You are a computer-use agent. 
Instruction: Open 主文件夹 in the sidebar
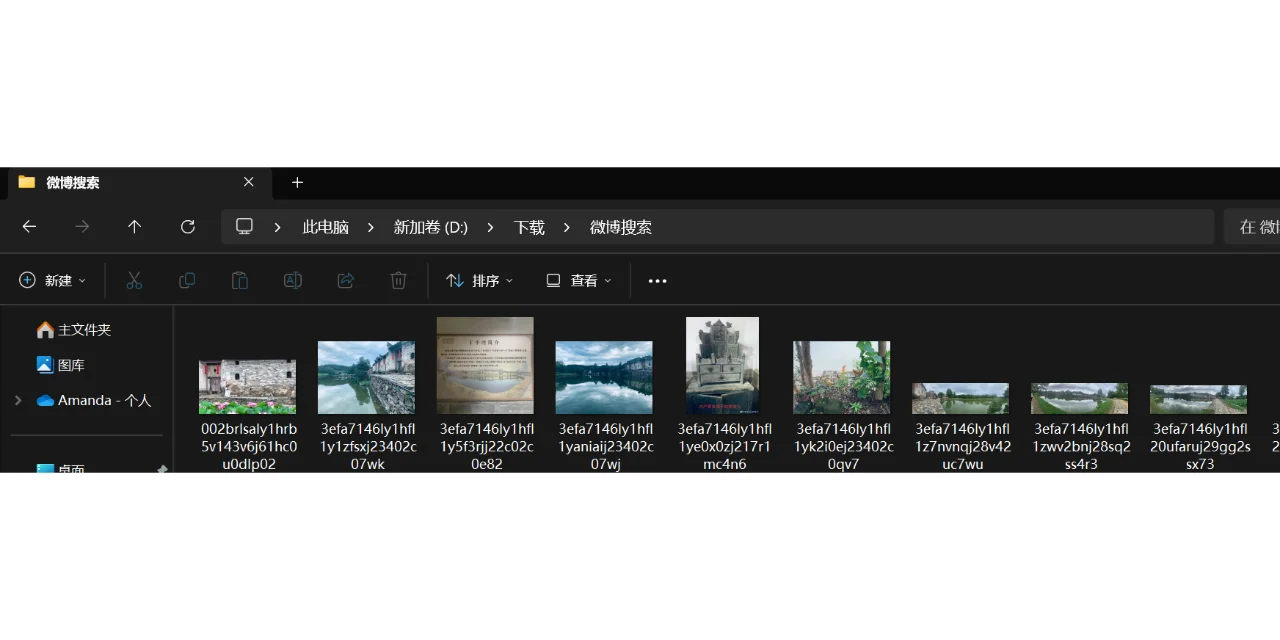74,329
